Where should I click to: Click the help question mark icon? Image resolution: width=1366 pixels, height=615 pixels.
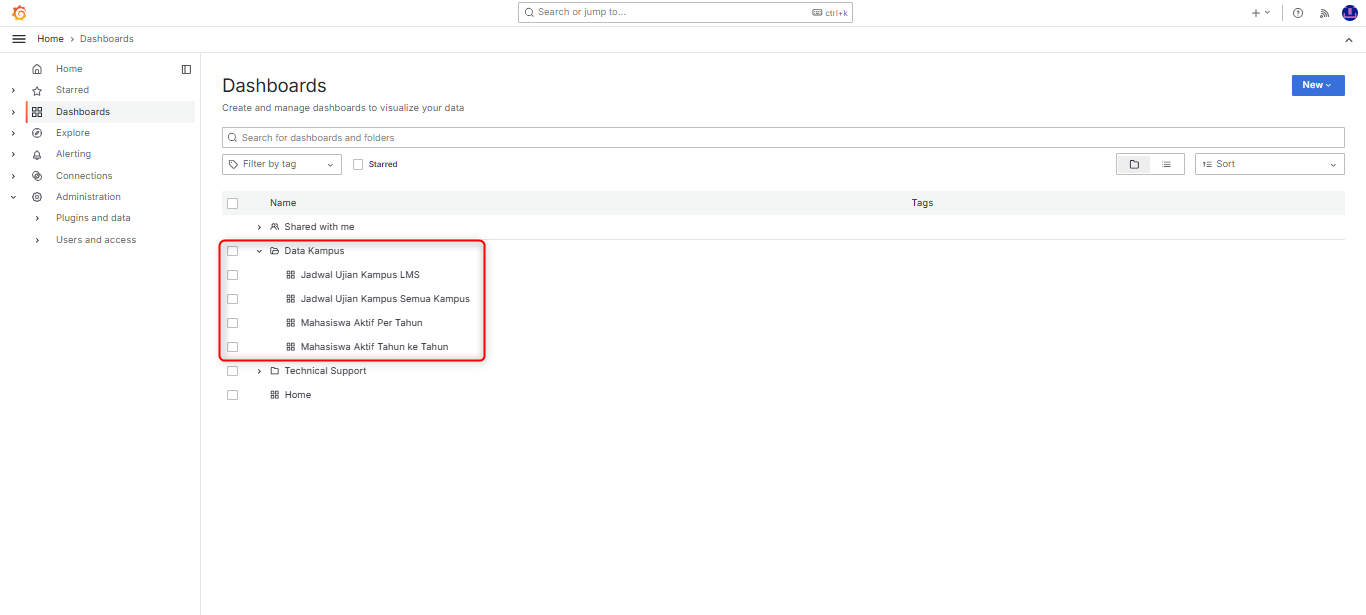pos(1298,13)
